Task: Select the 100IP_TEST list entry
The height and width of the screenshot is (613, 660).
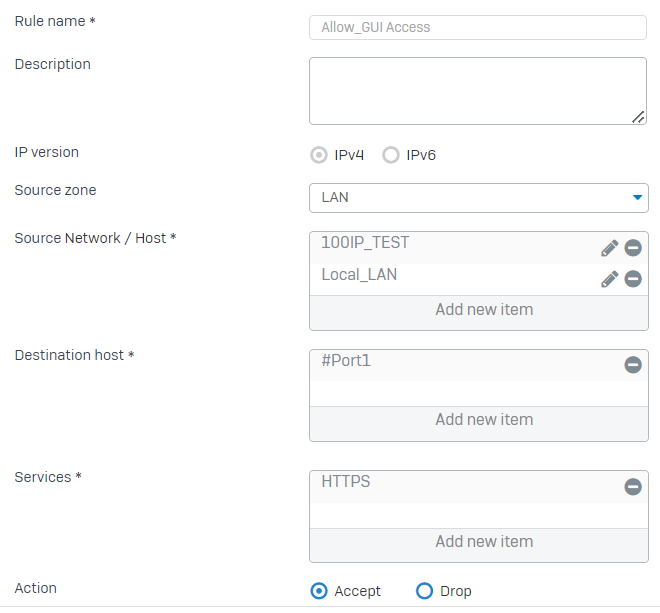Action: click(x=365, y=243)
